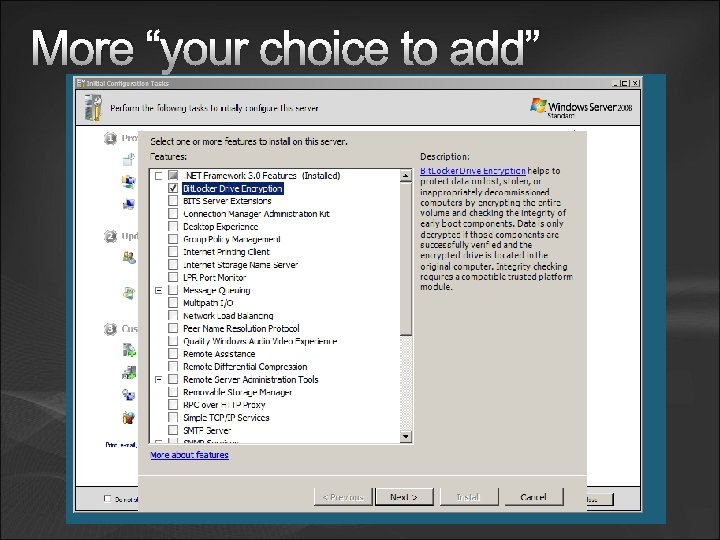Select the SMTP Server feature label
This screenshot has height=540, width=720.
(x=207, y=430)
